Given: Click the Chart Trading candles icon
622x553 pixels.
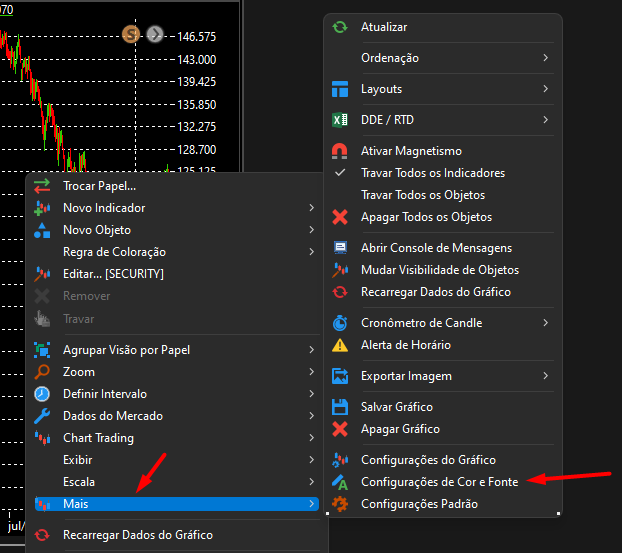Looking at the screenshot, I should pyautogui.click(x=42, y=438).
